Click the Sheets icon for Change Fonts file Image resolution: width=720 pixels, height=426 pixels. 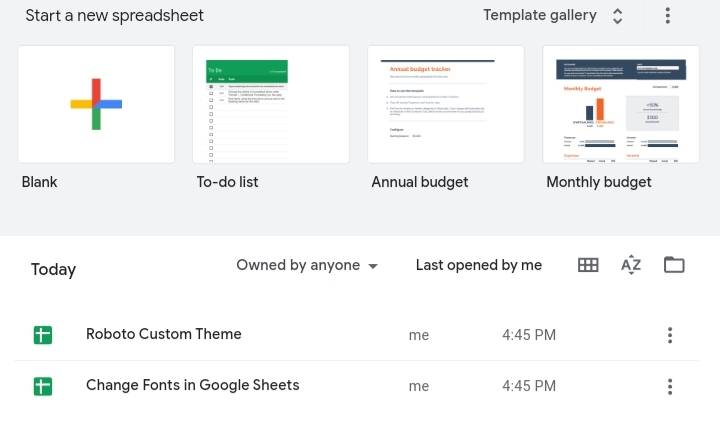43,386
